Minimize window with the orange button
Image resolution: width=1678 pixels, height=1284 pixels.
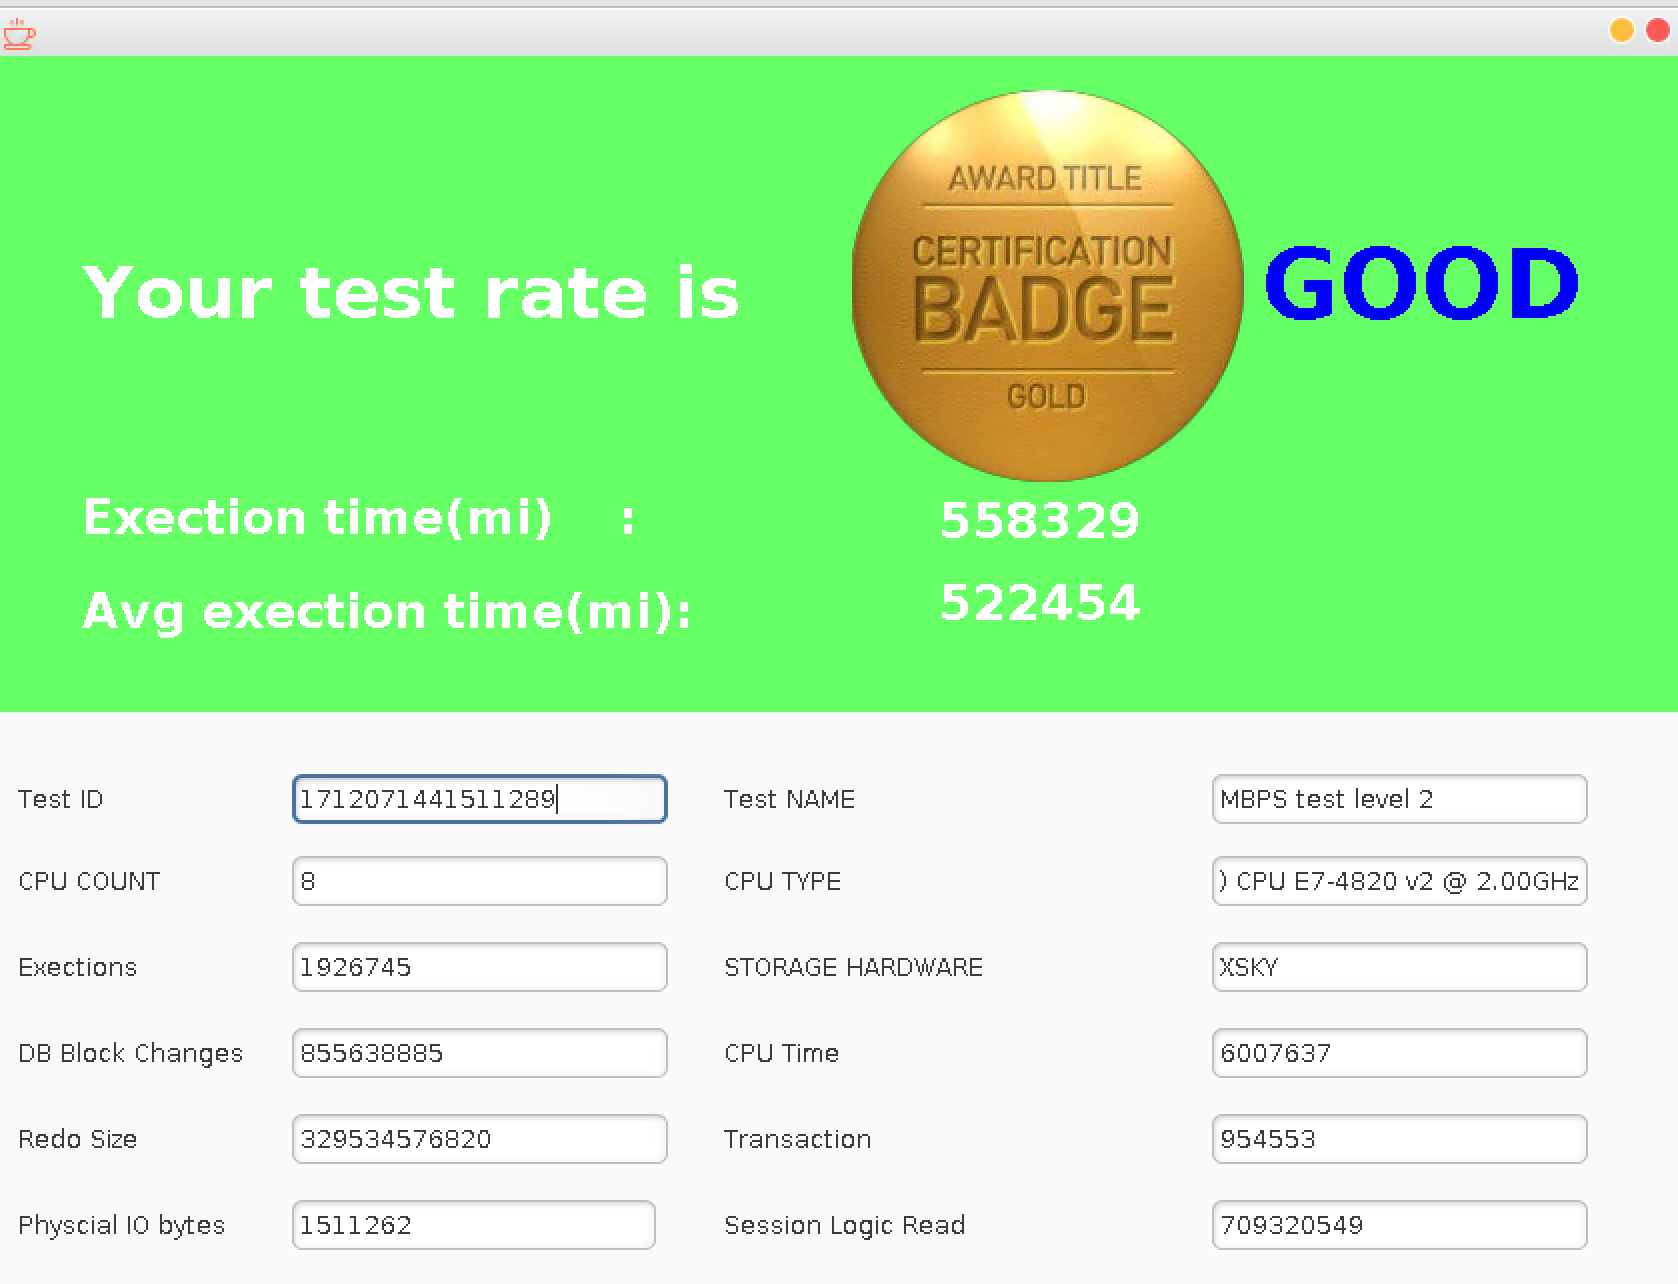[1622, 31]
